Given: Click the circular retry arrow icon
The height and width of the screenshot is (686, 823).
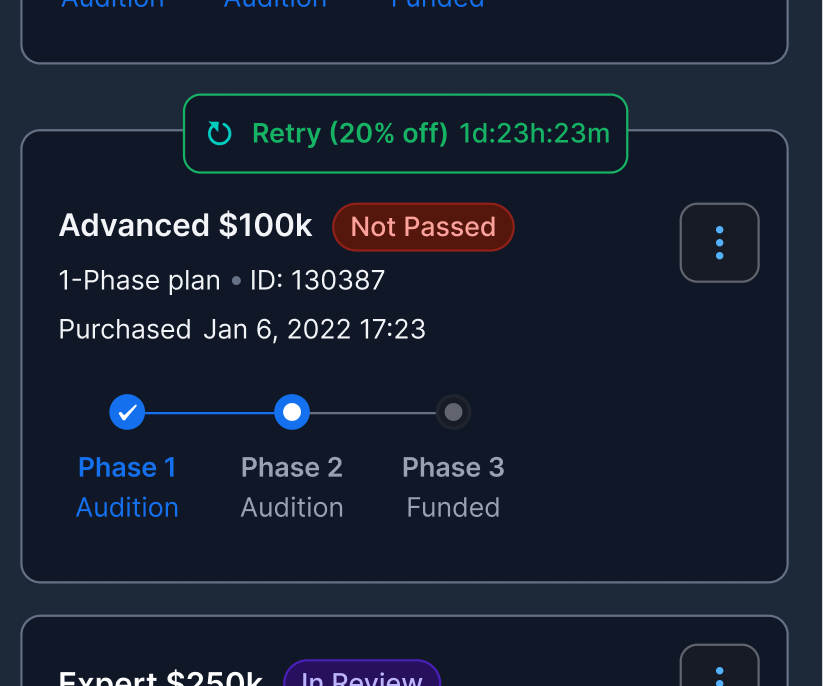Looking at the screenshot, I should pos(219,134).
